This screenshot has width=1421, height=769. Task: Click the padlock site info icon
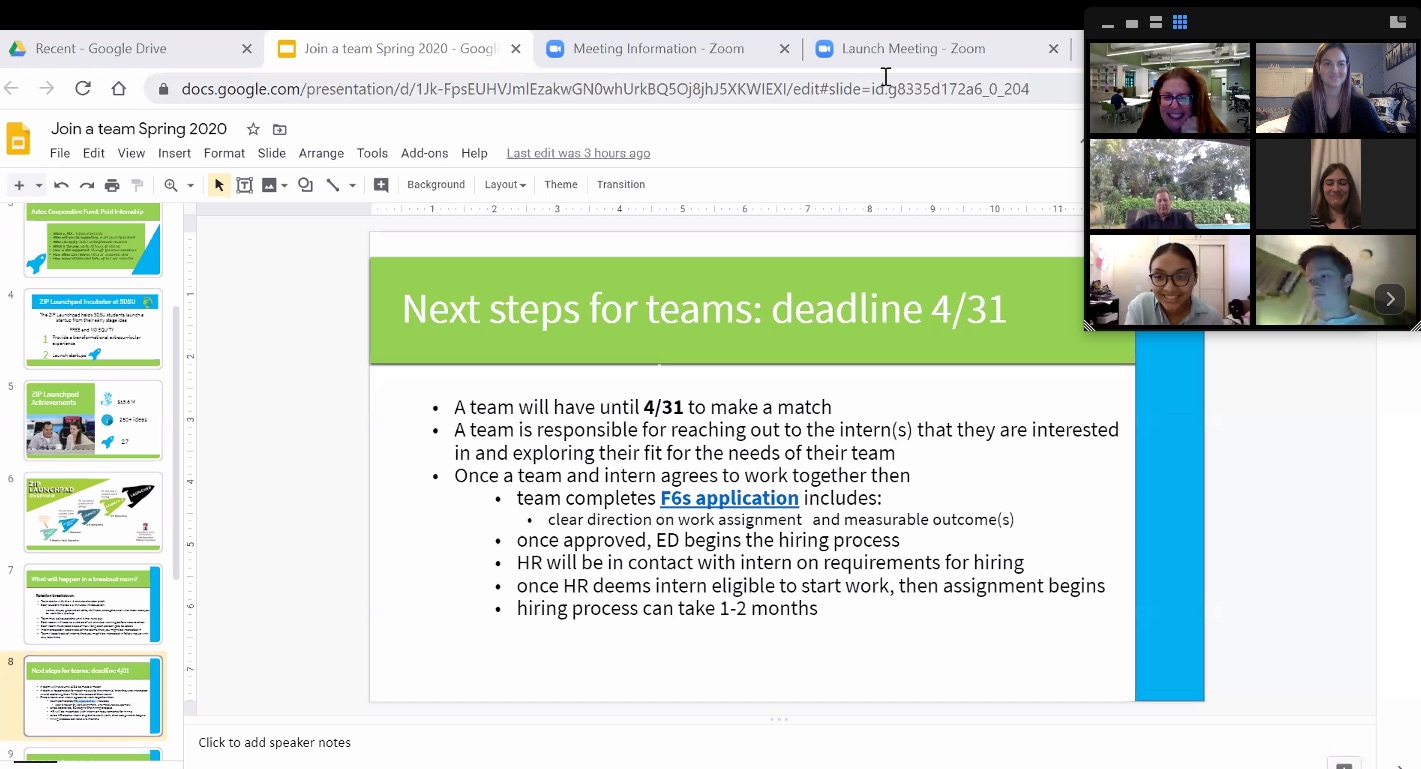(163, 89)
